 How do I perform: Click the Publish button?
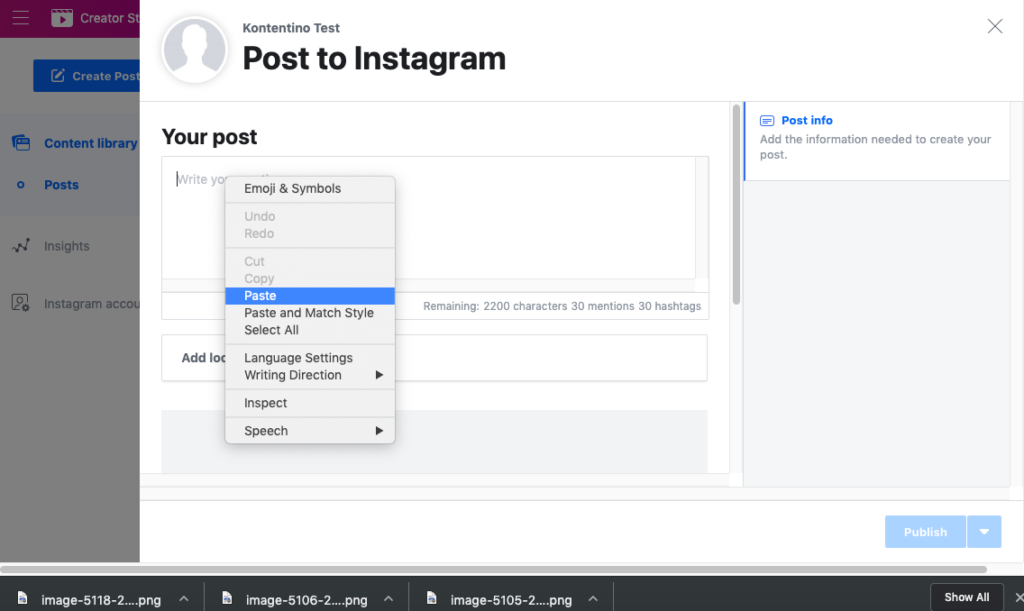point(925,531)
